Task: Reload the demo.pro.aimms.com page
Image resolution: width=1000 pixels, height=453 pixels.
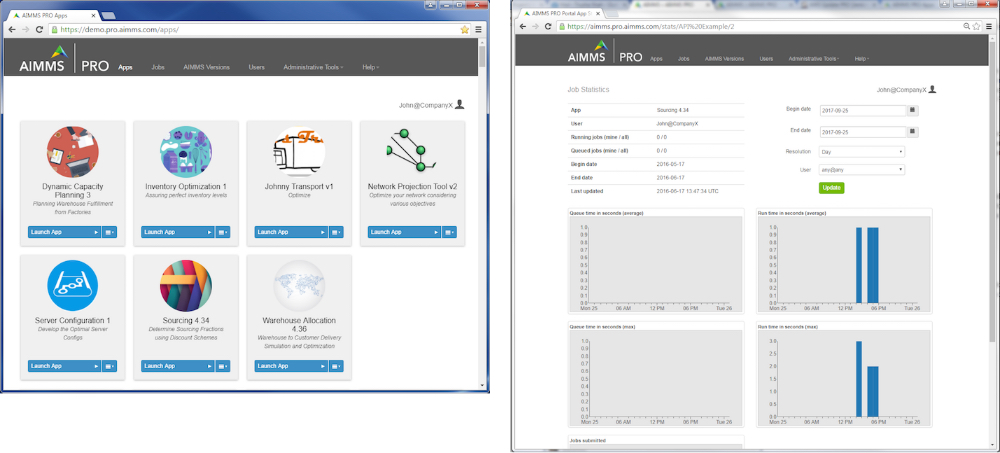Action: click(39, 29)
